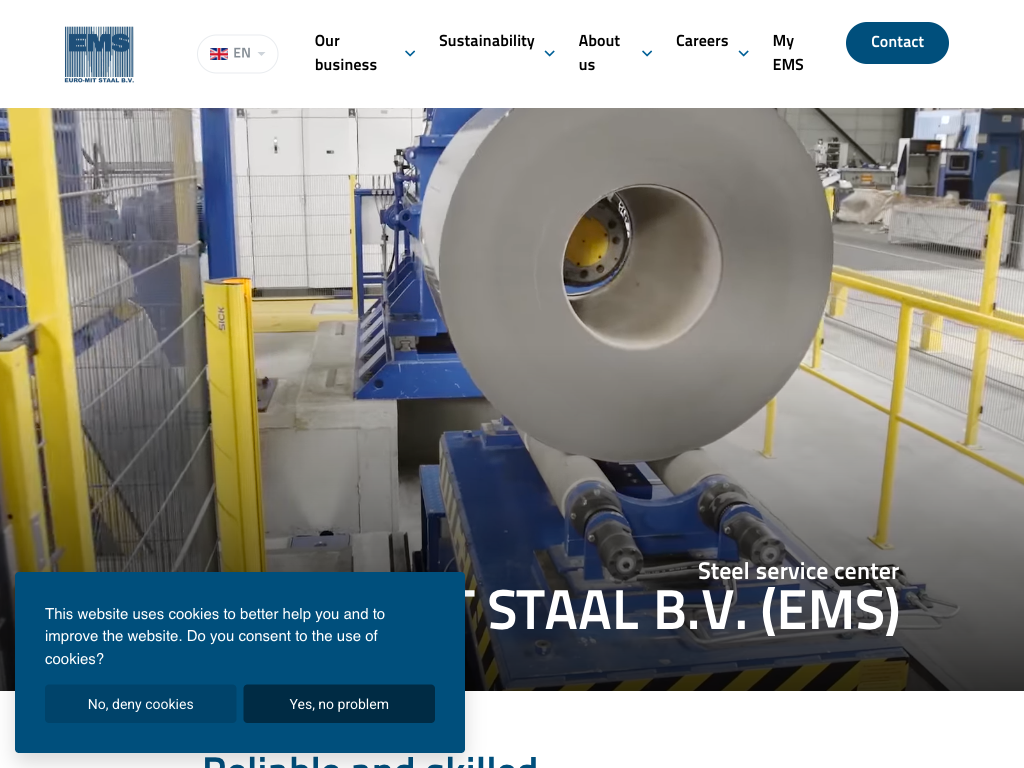The width and height of the screenshot is (1024, 768).
Task: Expand the chevron next to Sustainability
Action: [x=550, y=54]
